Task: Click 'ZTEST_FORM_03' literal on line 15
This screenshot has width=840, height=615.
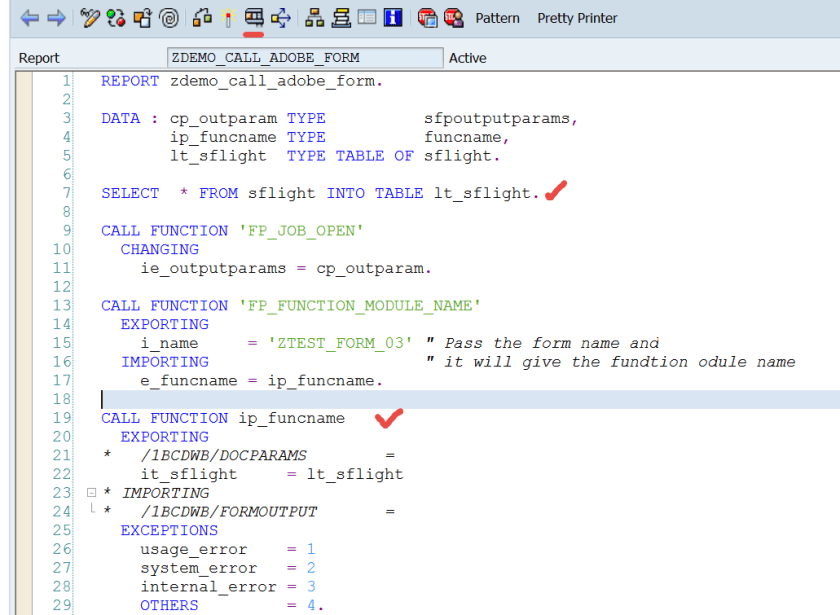Action: point(340,343)
